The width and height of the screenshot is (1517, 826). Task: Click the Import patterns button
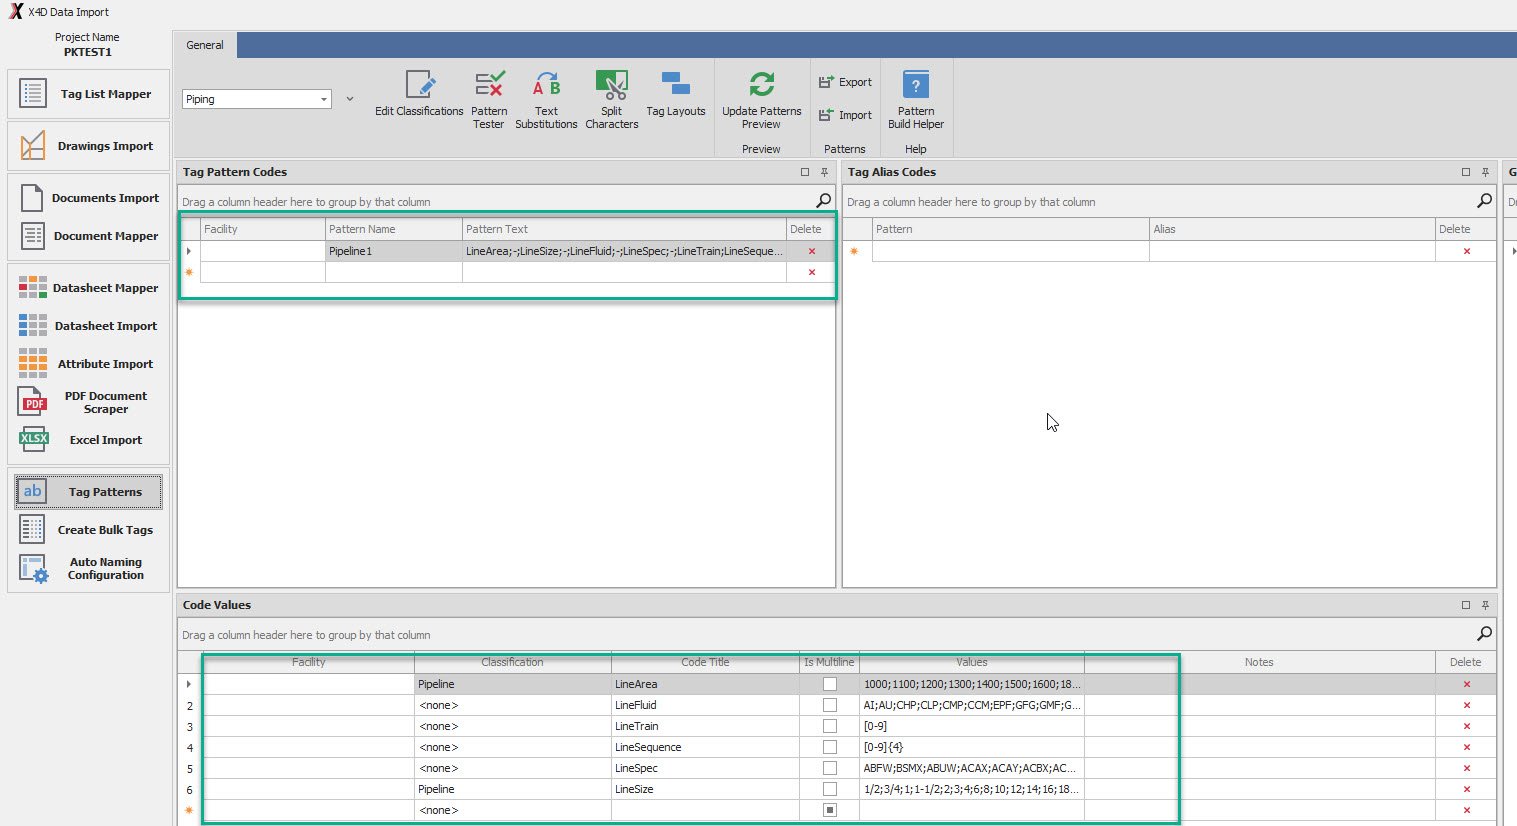(x=845, y=115)
